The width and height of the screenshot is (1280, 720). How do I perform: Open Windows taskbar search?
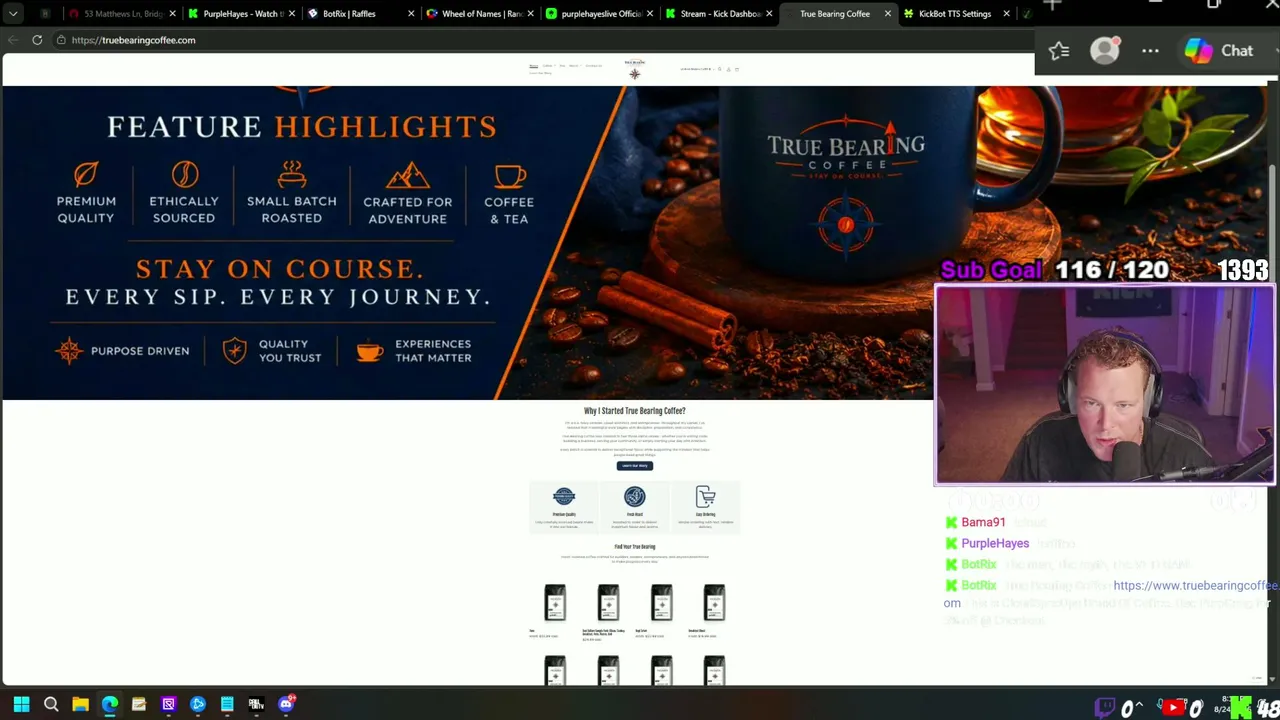[x=51, y=704]
